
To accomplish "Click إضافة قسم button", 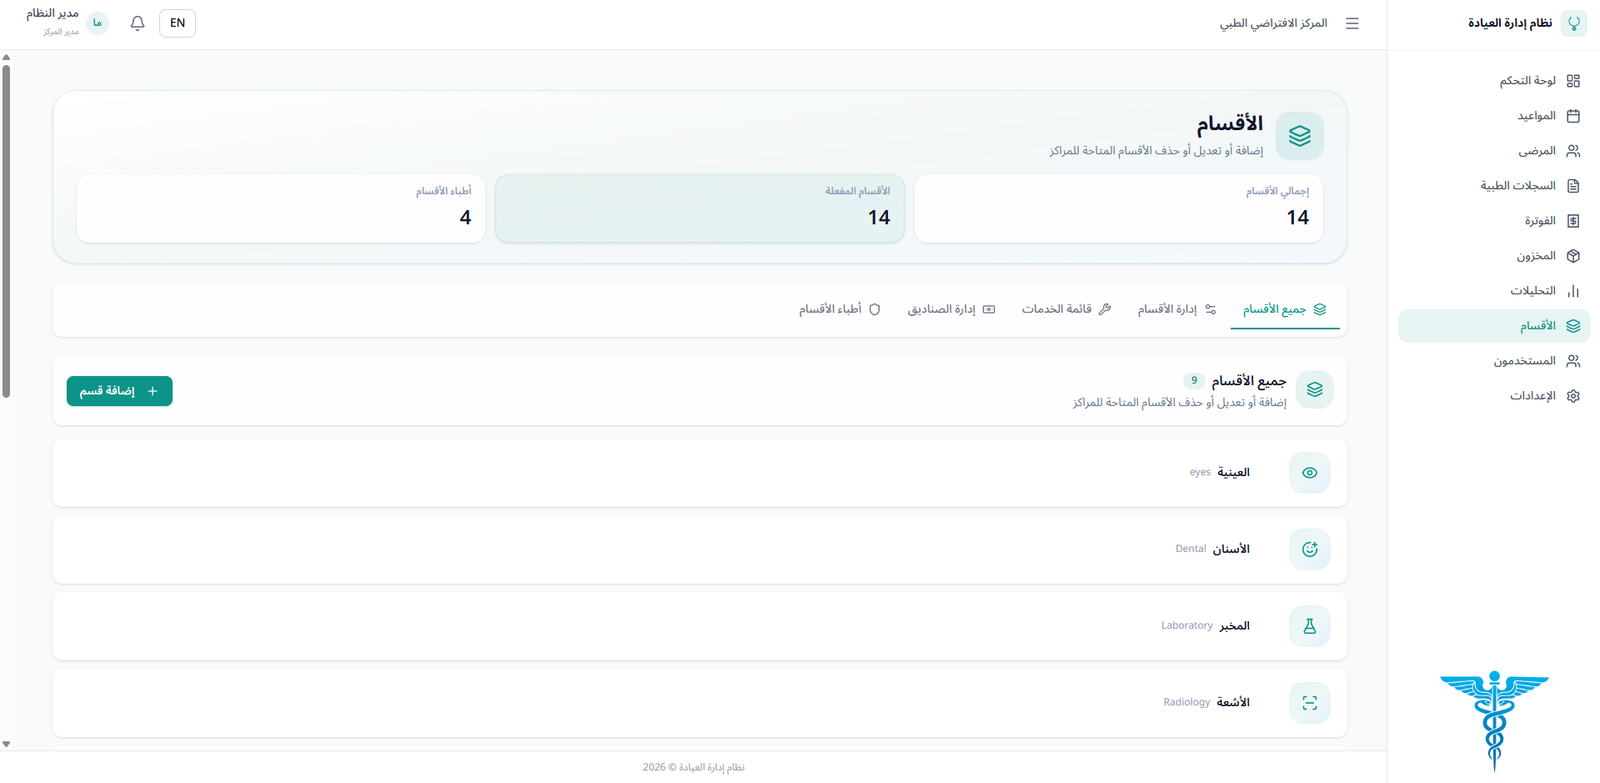I will point(119,391).
